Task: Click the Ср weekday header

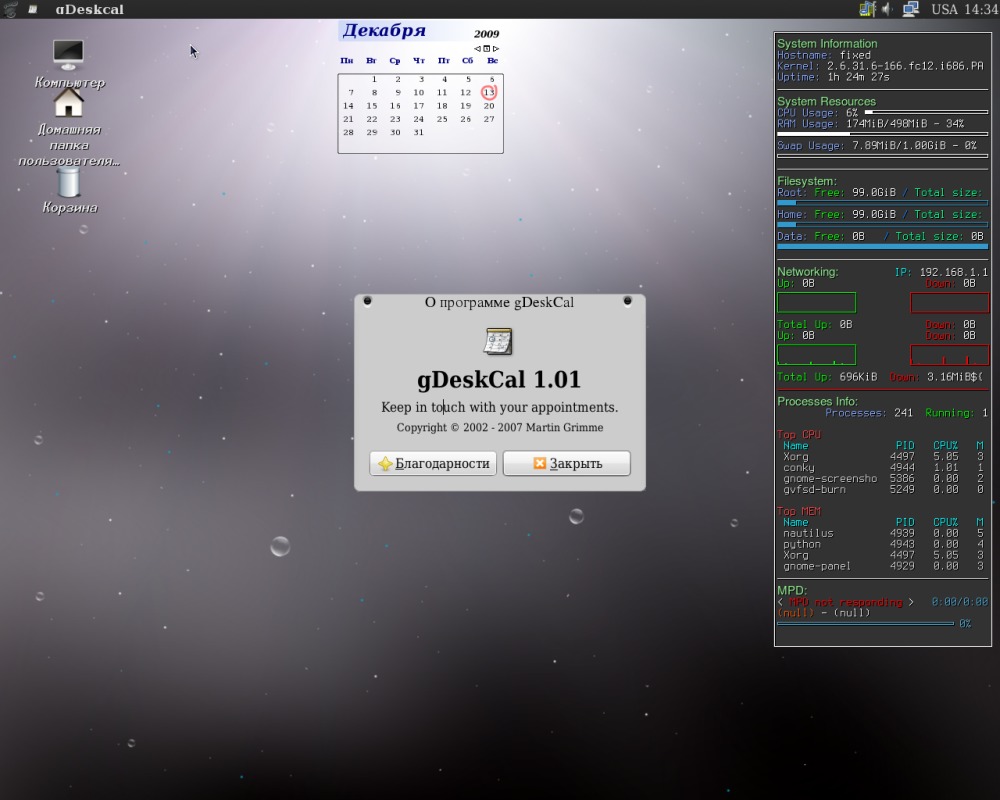Action: [x=395, y=61]
